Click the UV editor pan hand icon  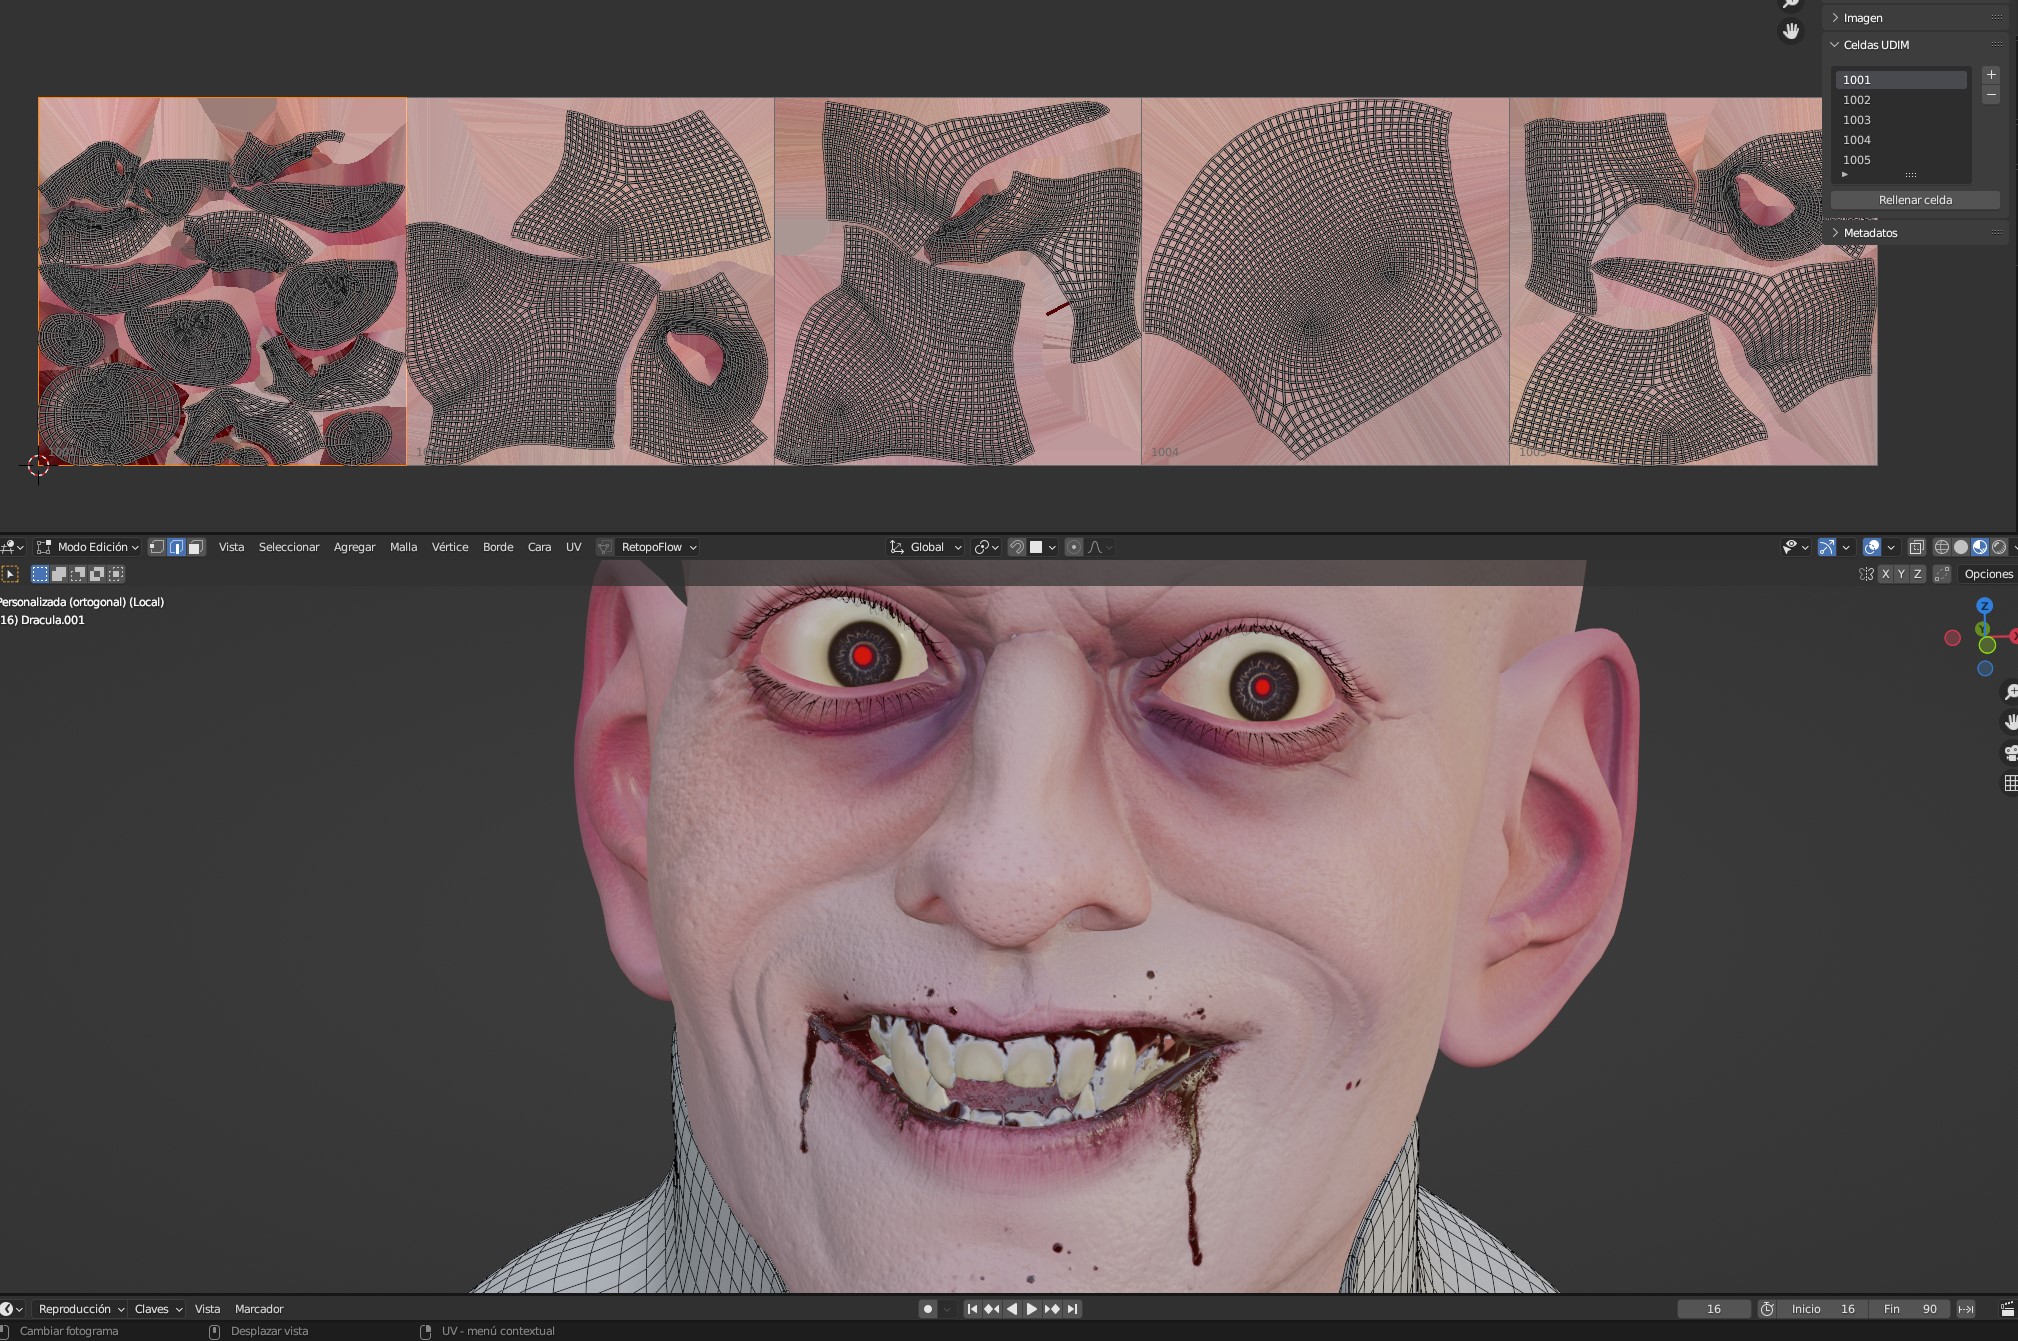(1791, 31)
